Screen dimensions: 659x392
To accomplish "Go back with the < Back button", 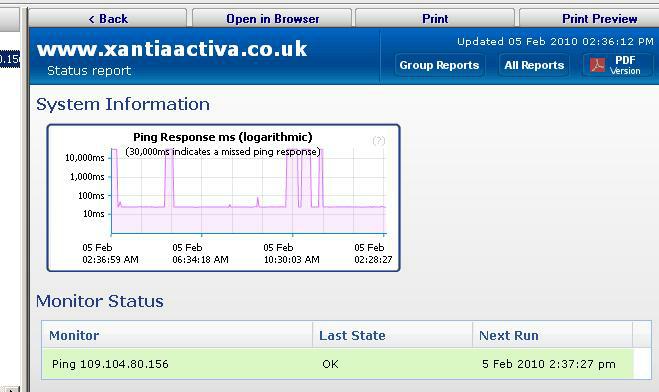I will click(108, 19).
